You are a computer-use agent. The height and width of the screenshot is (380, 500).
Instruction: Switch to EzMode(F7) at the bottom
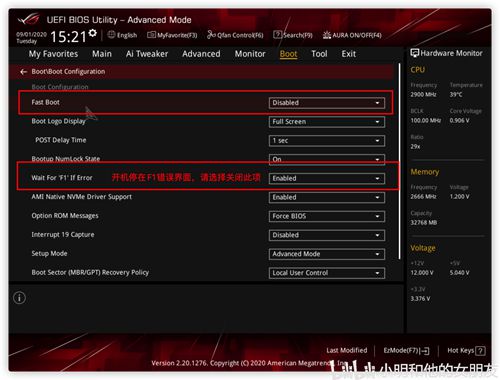406,351
